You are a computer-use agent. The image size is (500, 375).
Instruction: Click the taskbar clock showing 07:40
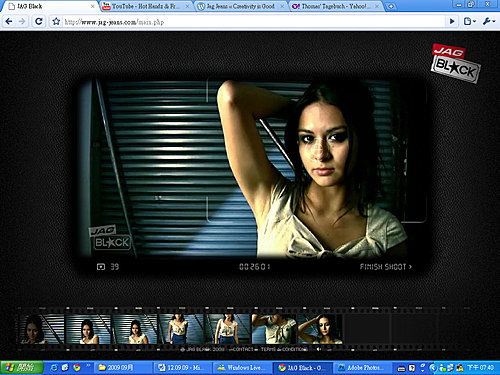pyautogui.click(x=480, y=368)
